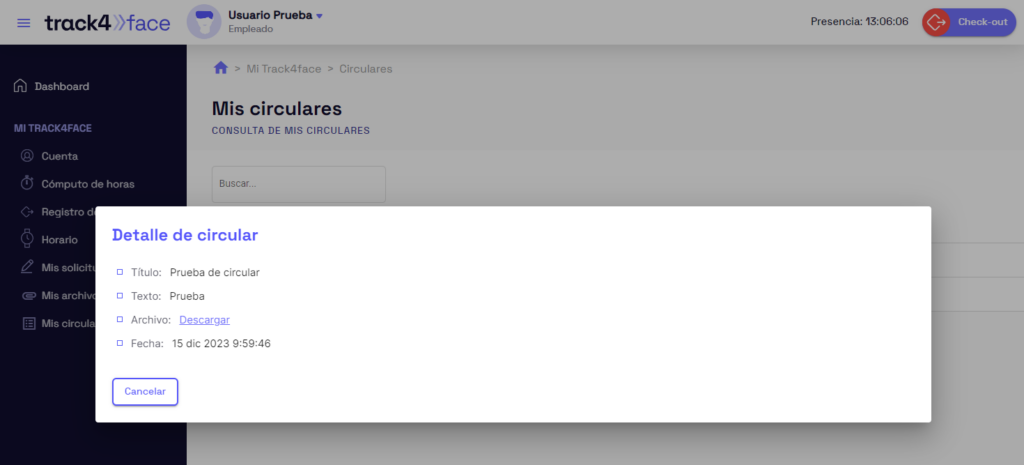Screen dimensions: 1024x465
Task: Open the Cómputo de horas menu item
Action: pos(88,184)
